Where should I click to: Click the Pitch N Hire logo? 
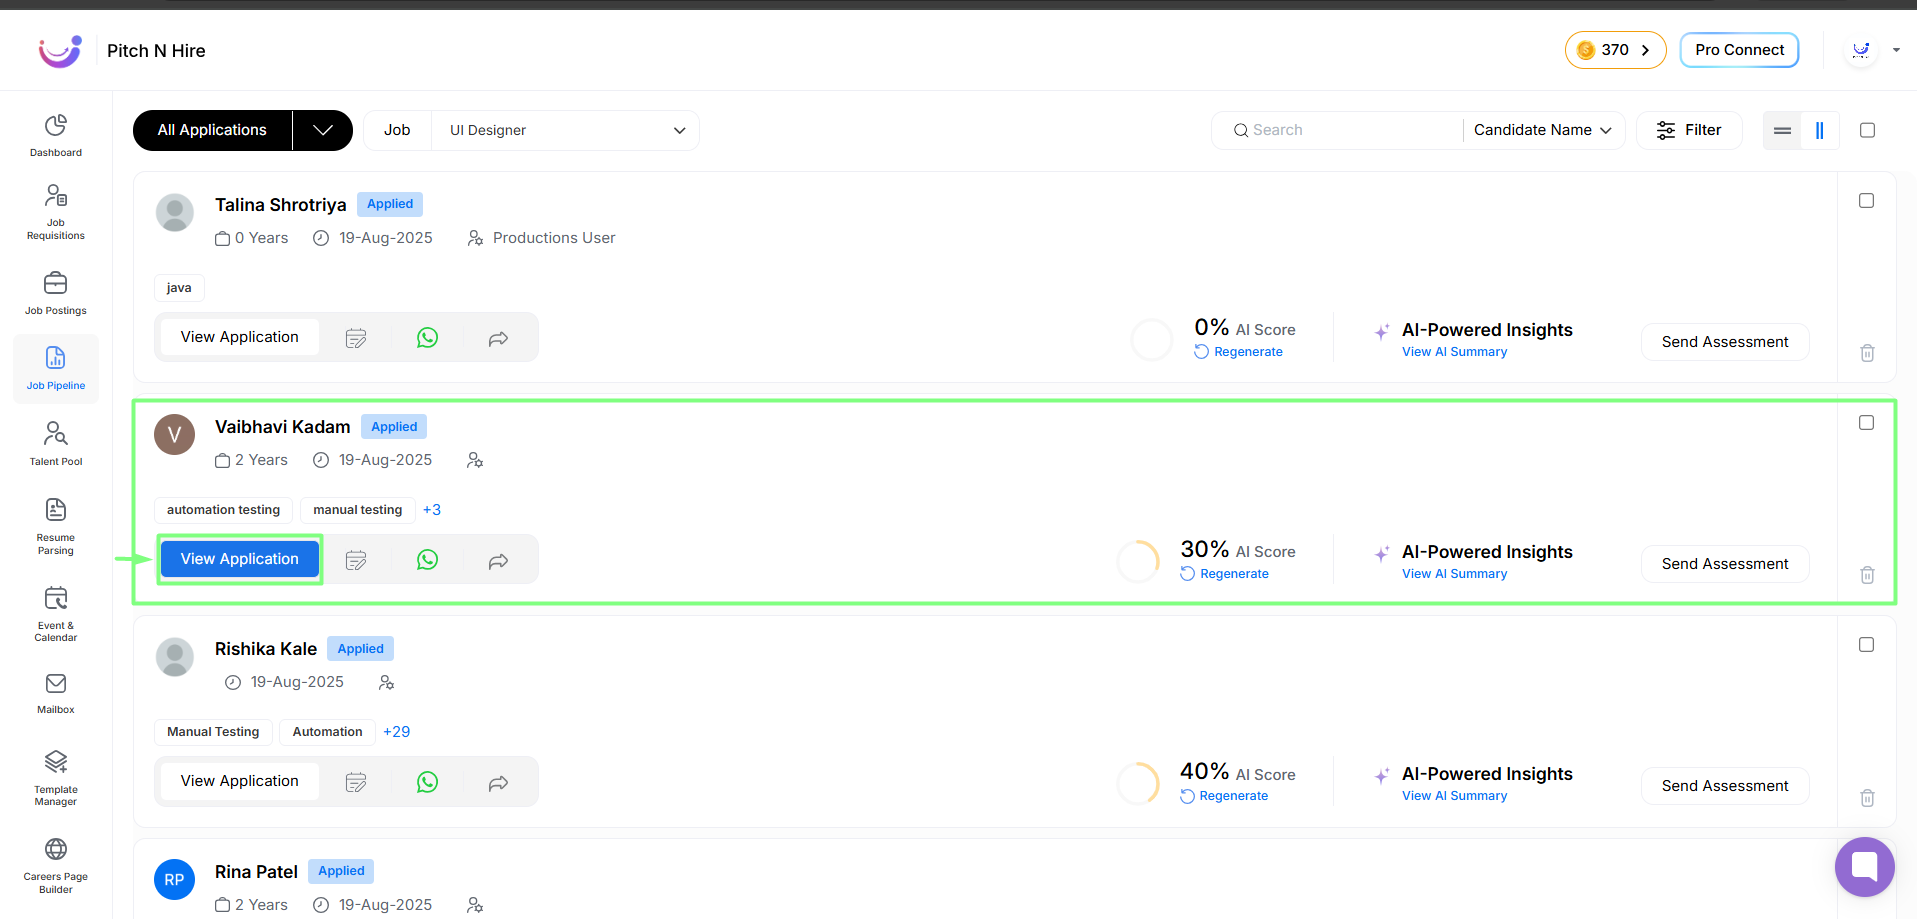click(60, 51)
